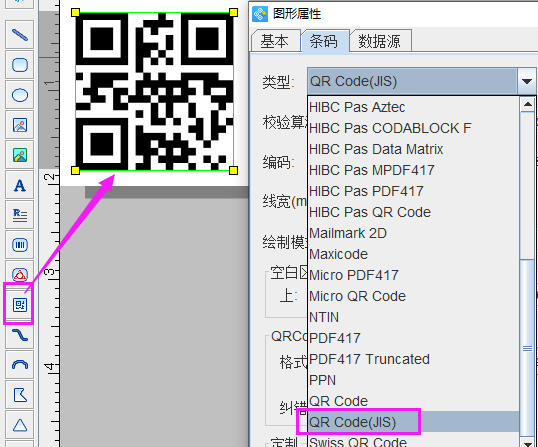This screenshot has height=447, width=538.
Task: Click the list scrollbar up arrow
Action: tap(527, 104)
